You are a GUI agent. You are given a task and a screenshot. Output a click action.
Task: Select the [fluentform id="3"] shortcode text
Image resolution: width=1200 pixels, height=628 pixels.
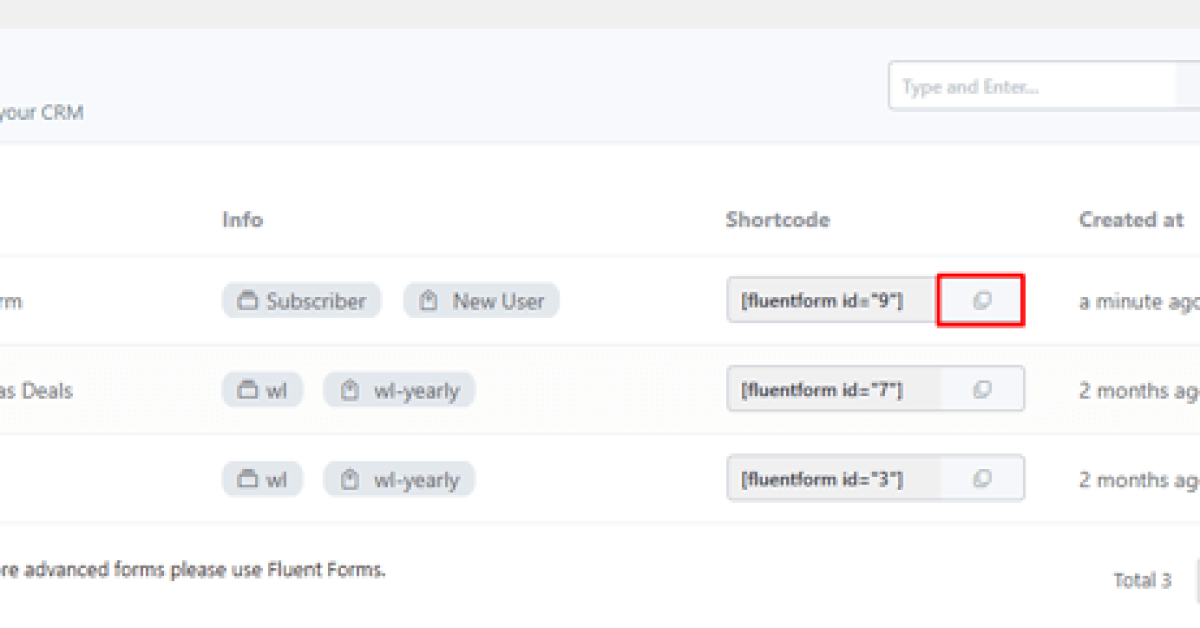point(822,478)
